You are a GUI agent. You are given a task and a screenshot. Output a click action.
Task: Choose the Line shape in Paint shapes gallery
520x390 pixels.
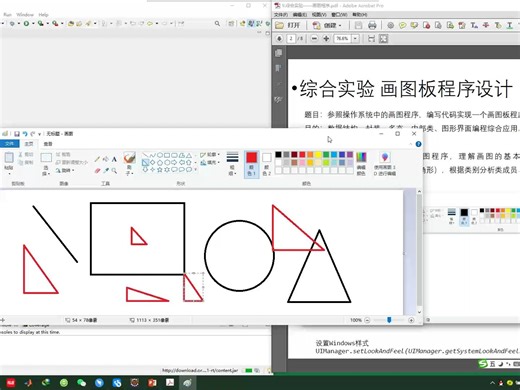click(x=145, y=155)
